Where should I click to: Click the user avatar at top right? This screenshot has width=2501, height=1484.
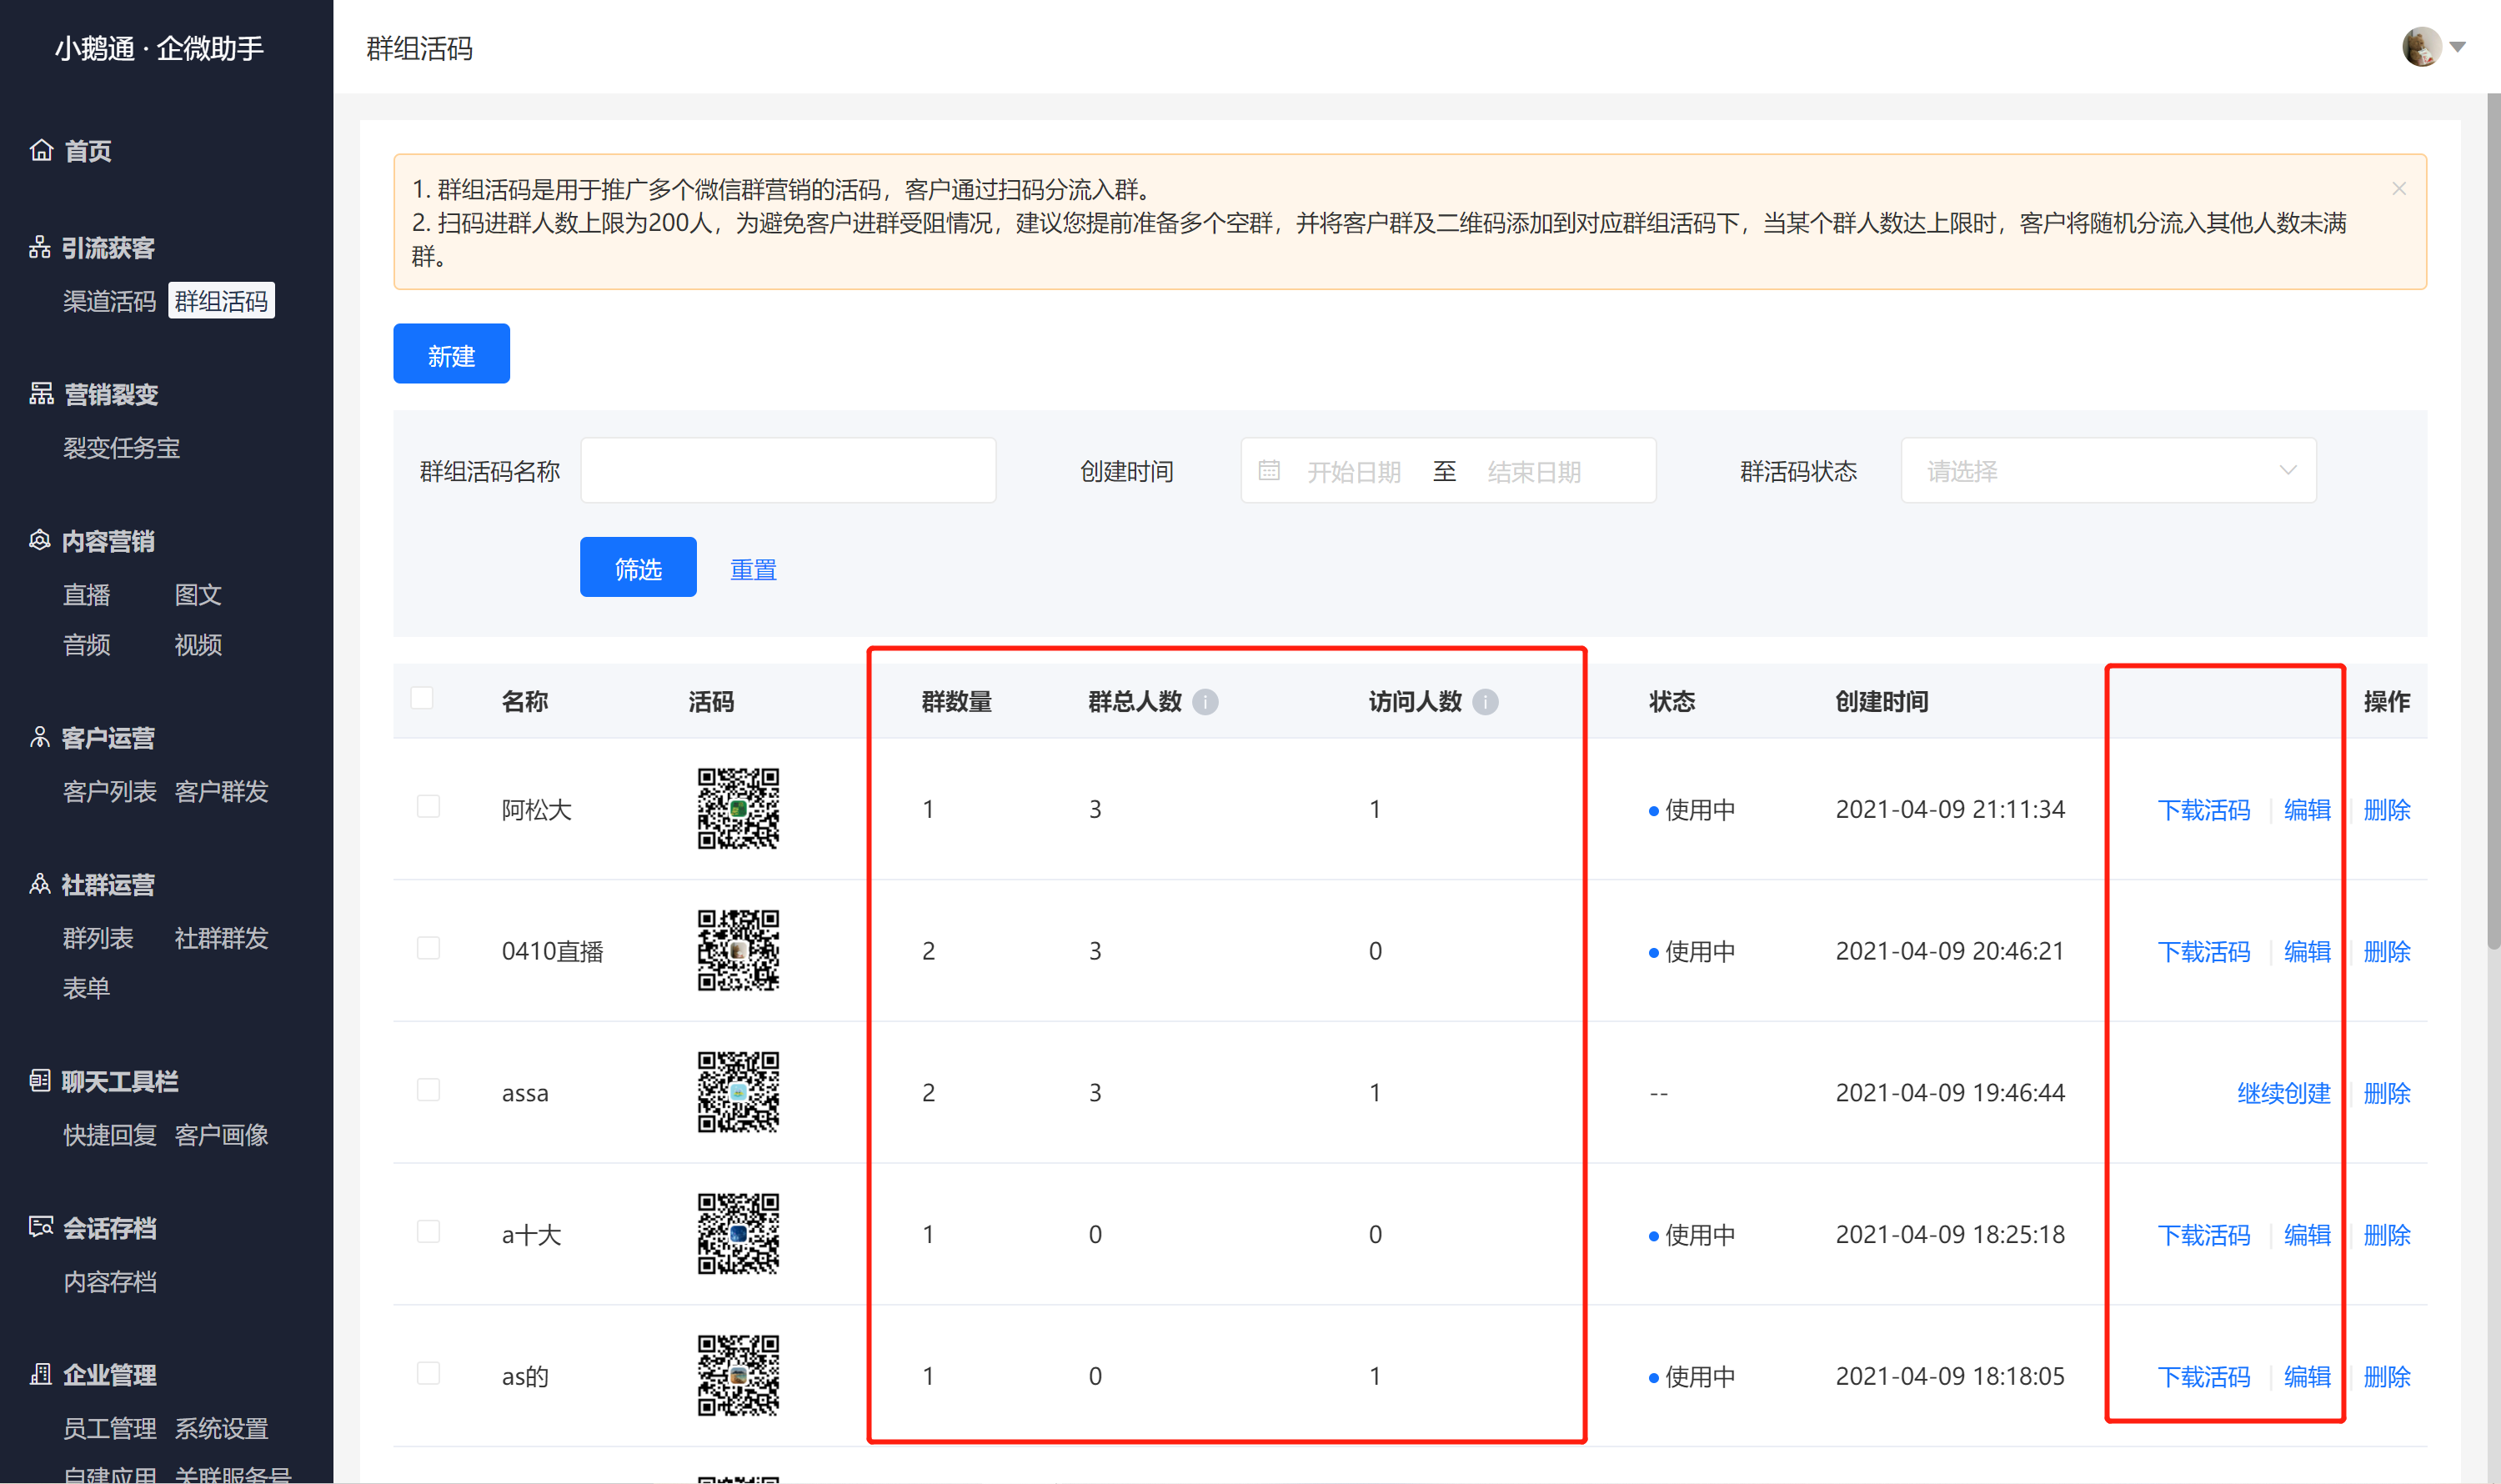point(2422,47)
